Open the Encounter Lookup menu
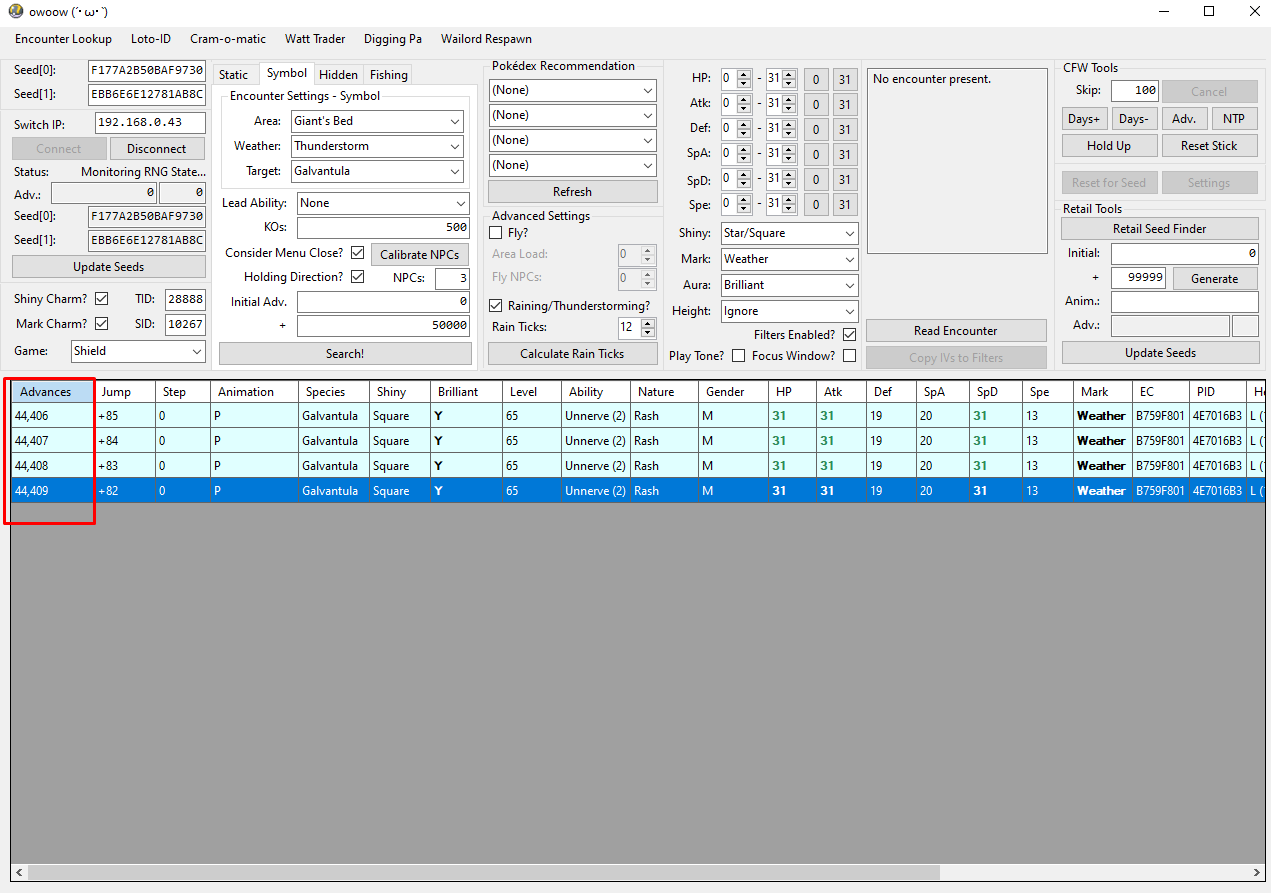This screenshot has width=1271, height=893. 63,39
